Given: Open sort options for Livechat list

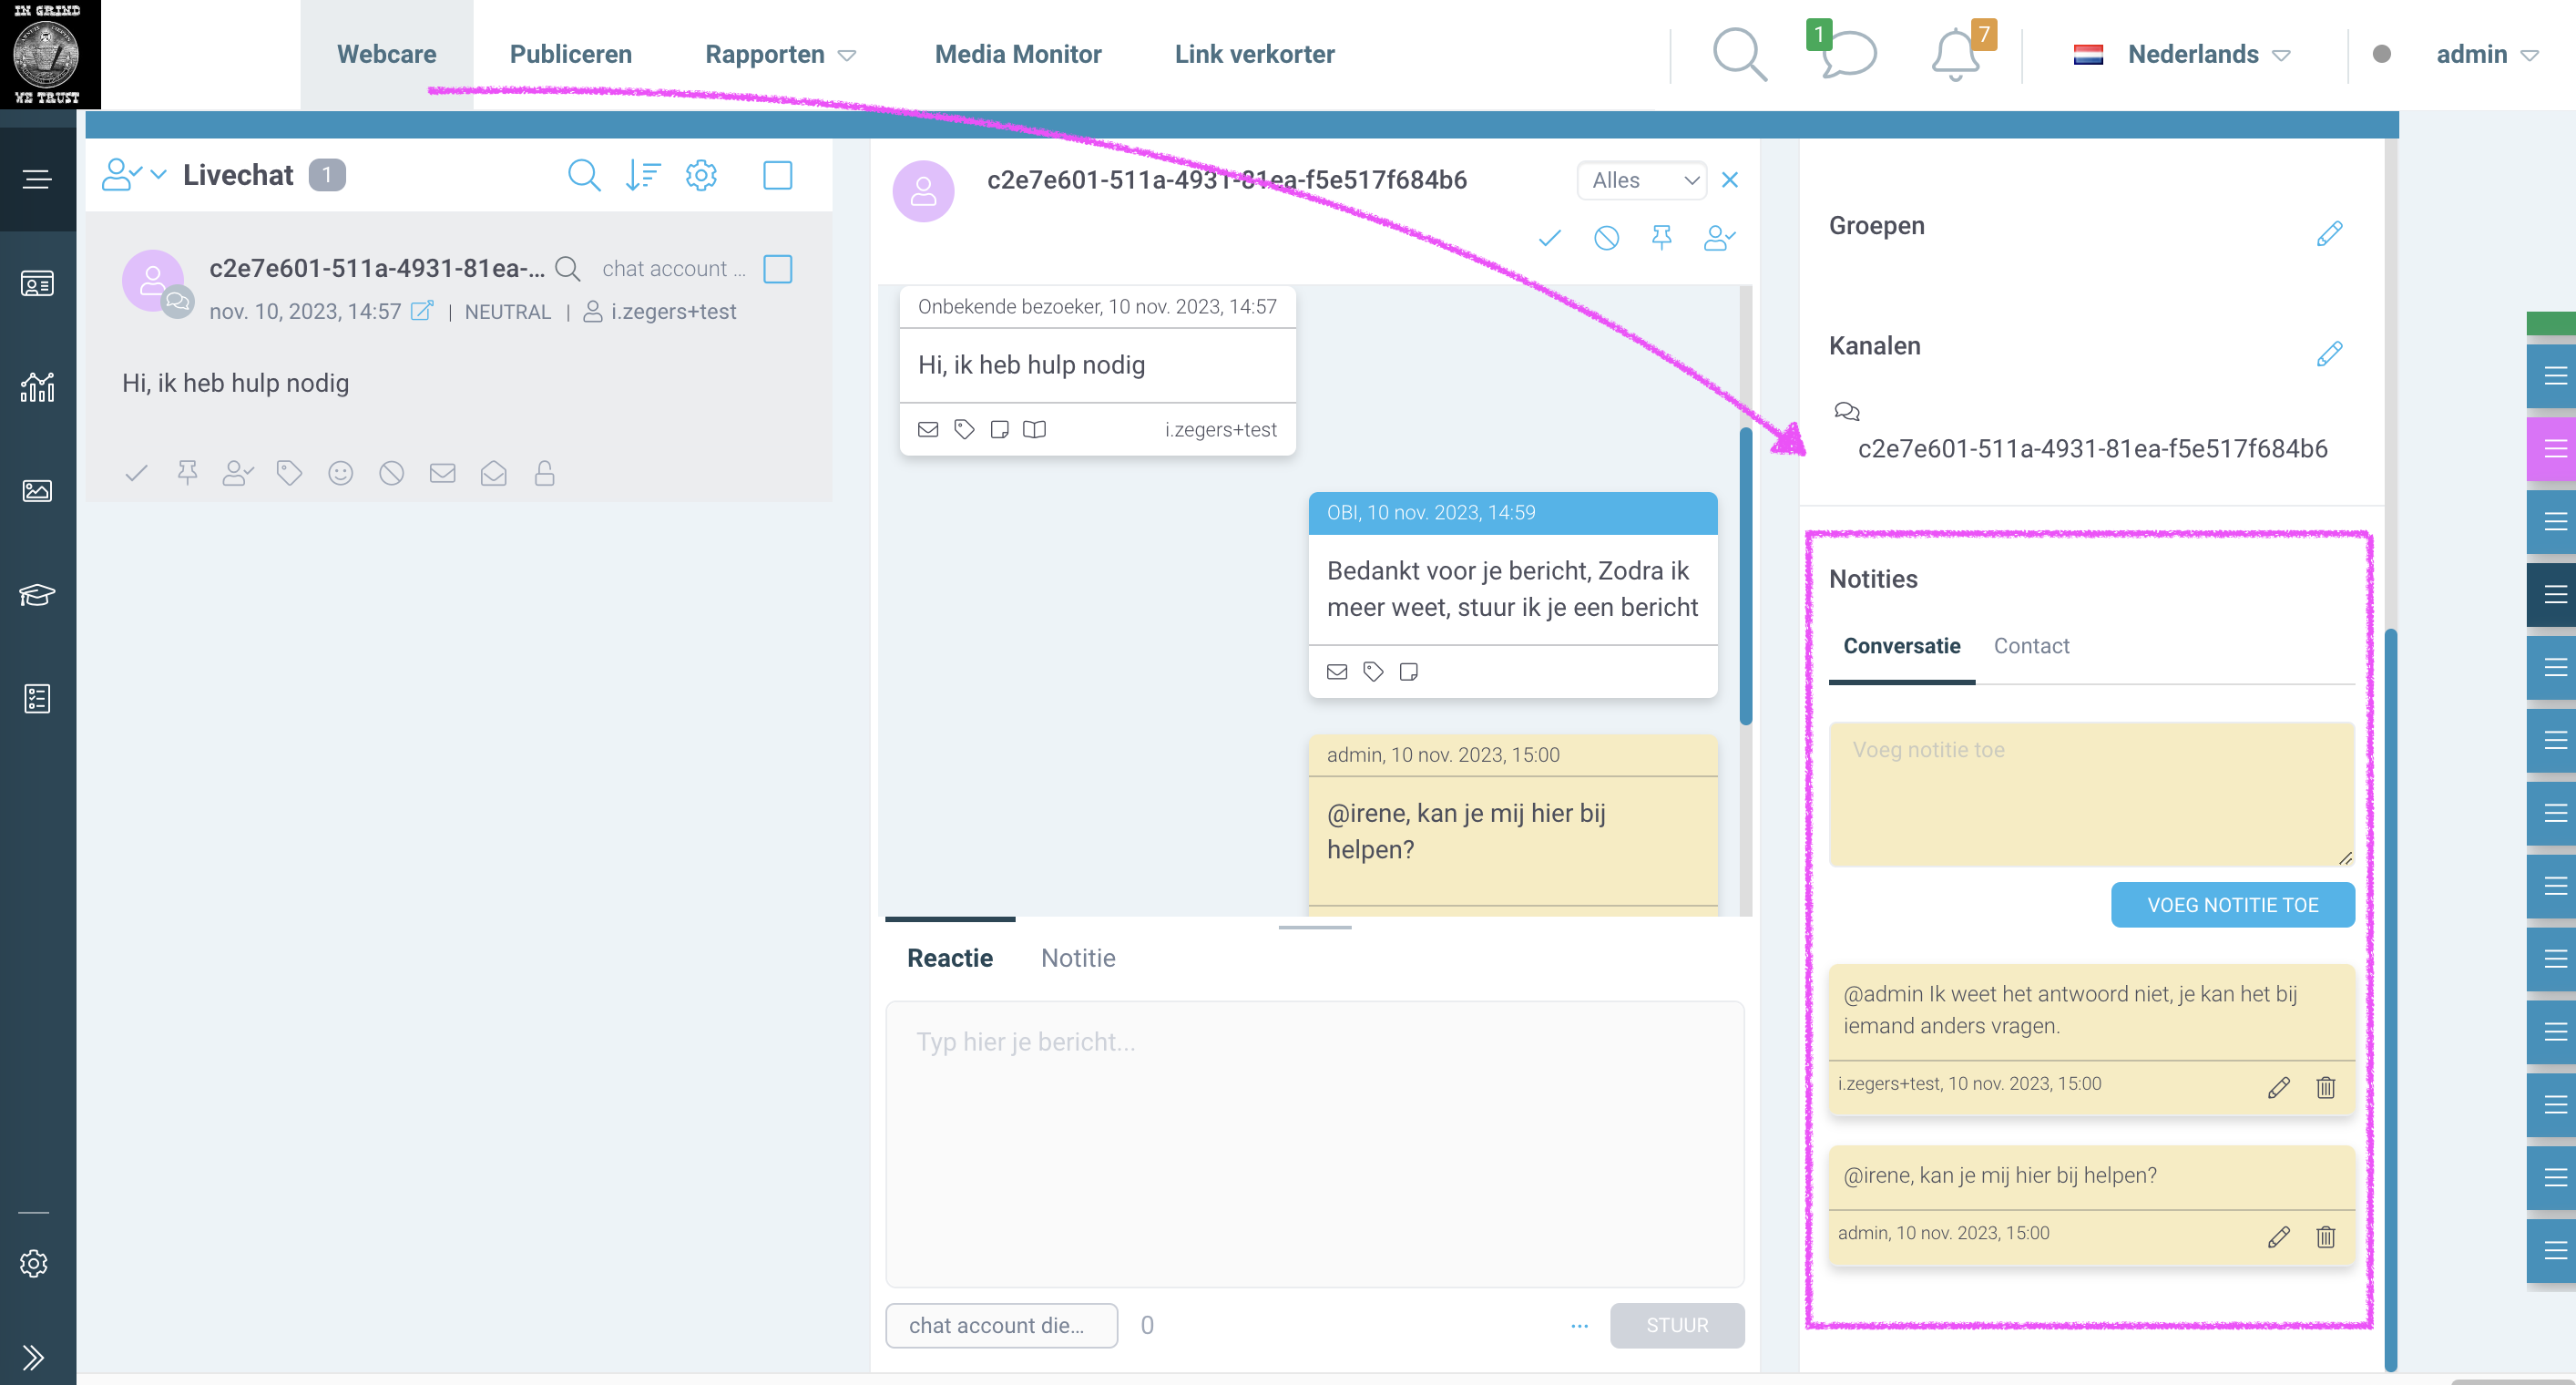Looking at the screenshot, I should tap(643, 175).
